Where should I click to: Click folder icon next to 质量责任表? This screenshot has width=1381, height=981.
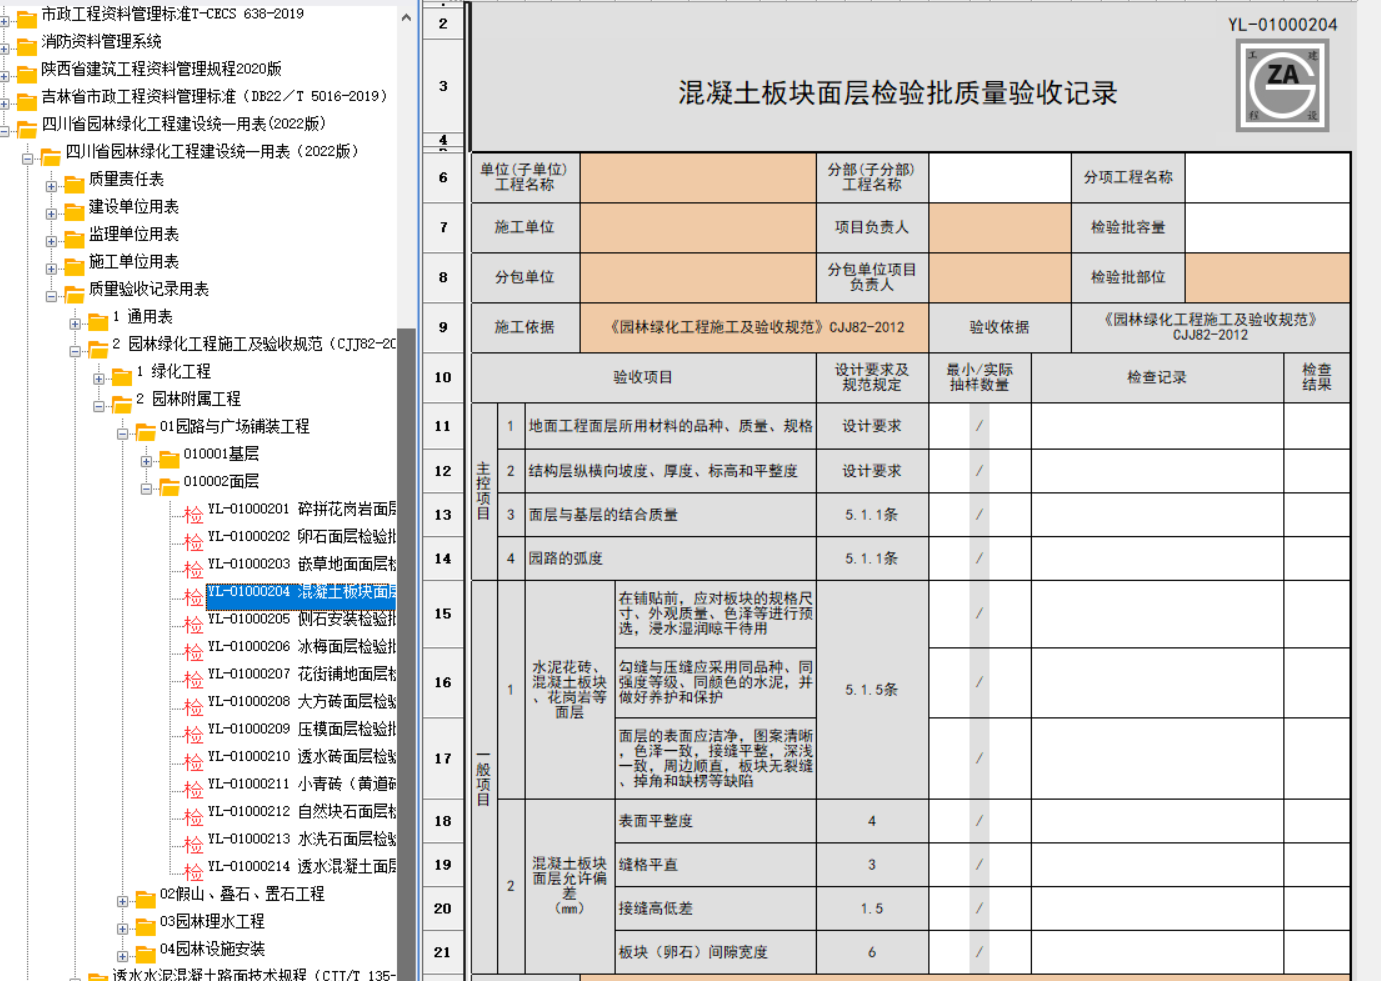(x=74, y=182)
